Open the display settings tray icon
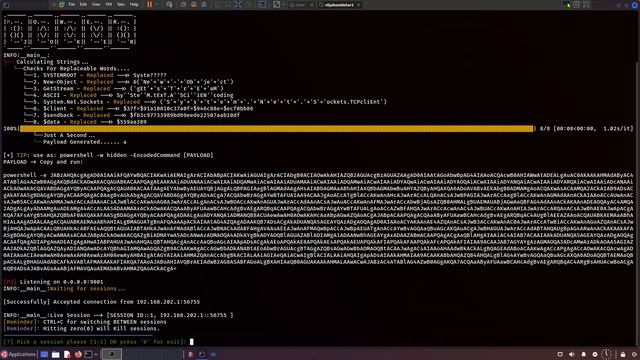 click(560, 354)
